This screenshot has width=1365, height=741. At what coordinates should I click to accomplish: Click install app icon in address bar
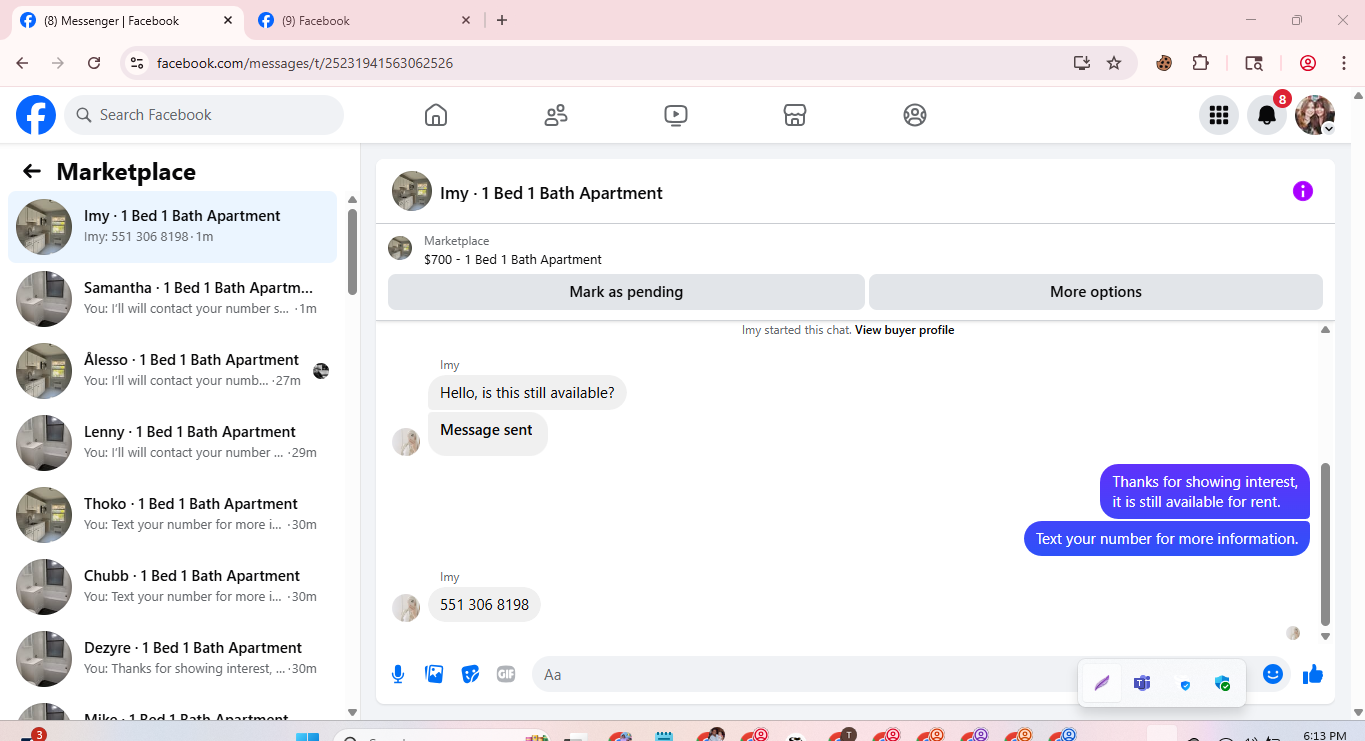pos(1082,63)
